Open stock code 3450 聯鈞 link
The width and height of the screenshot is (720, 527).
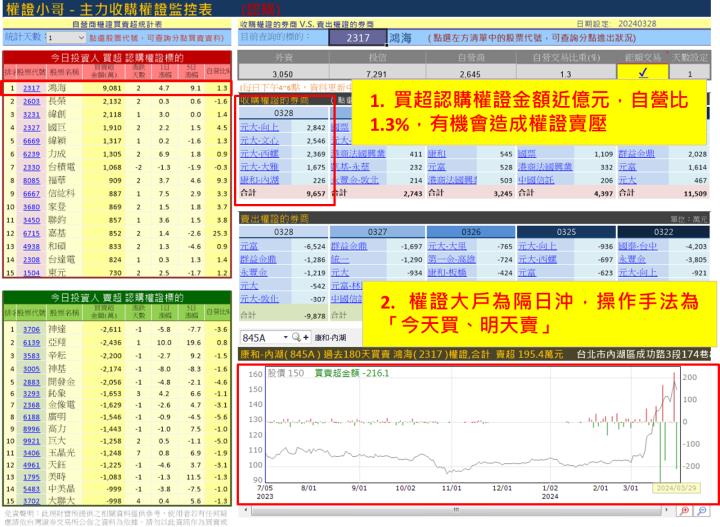point(32,220)
